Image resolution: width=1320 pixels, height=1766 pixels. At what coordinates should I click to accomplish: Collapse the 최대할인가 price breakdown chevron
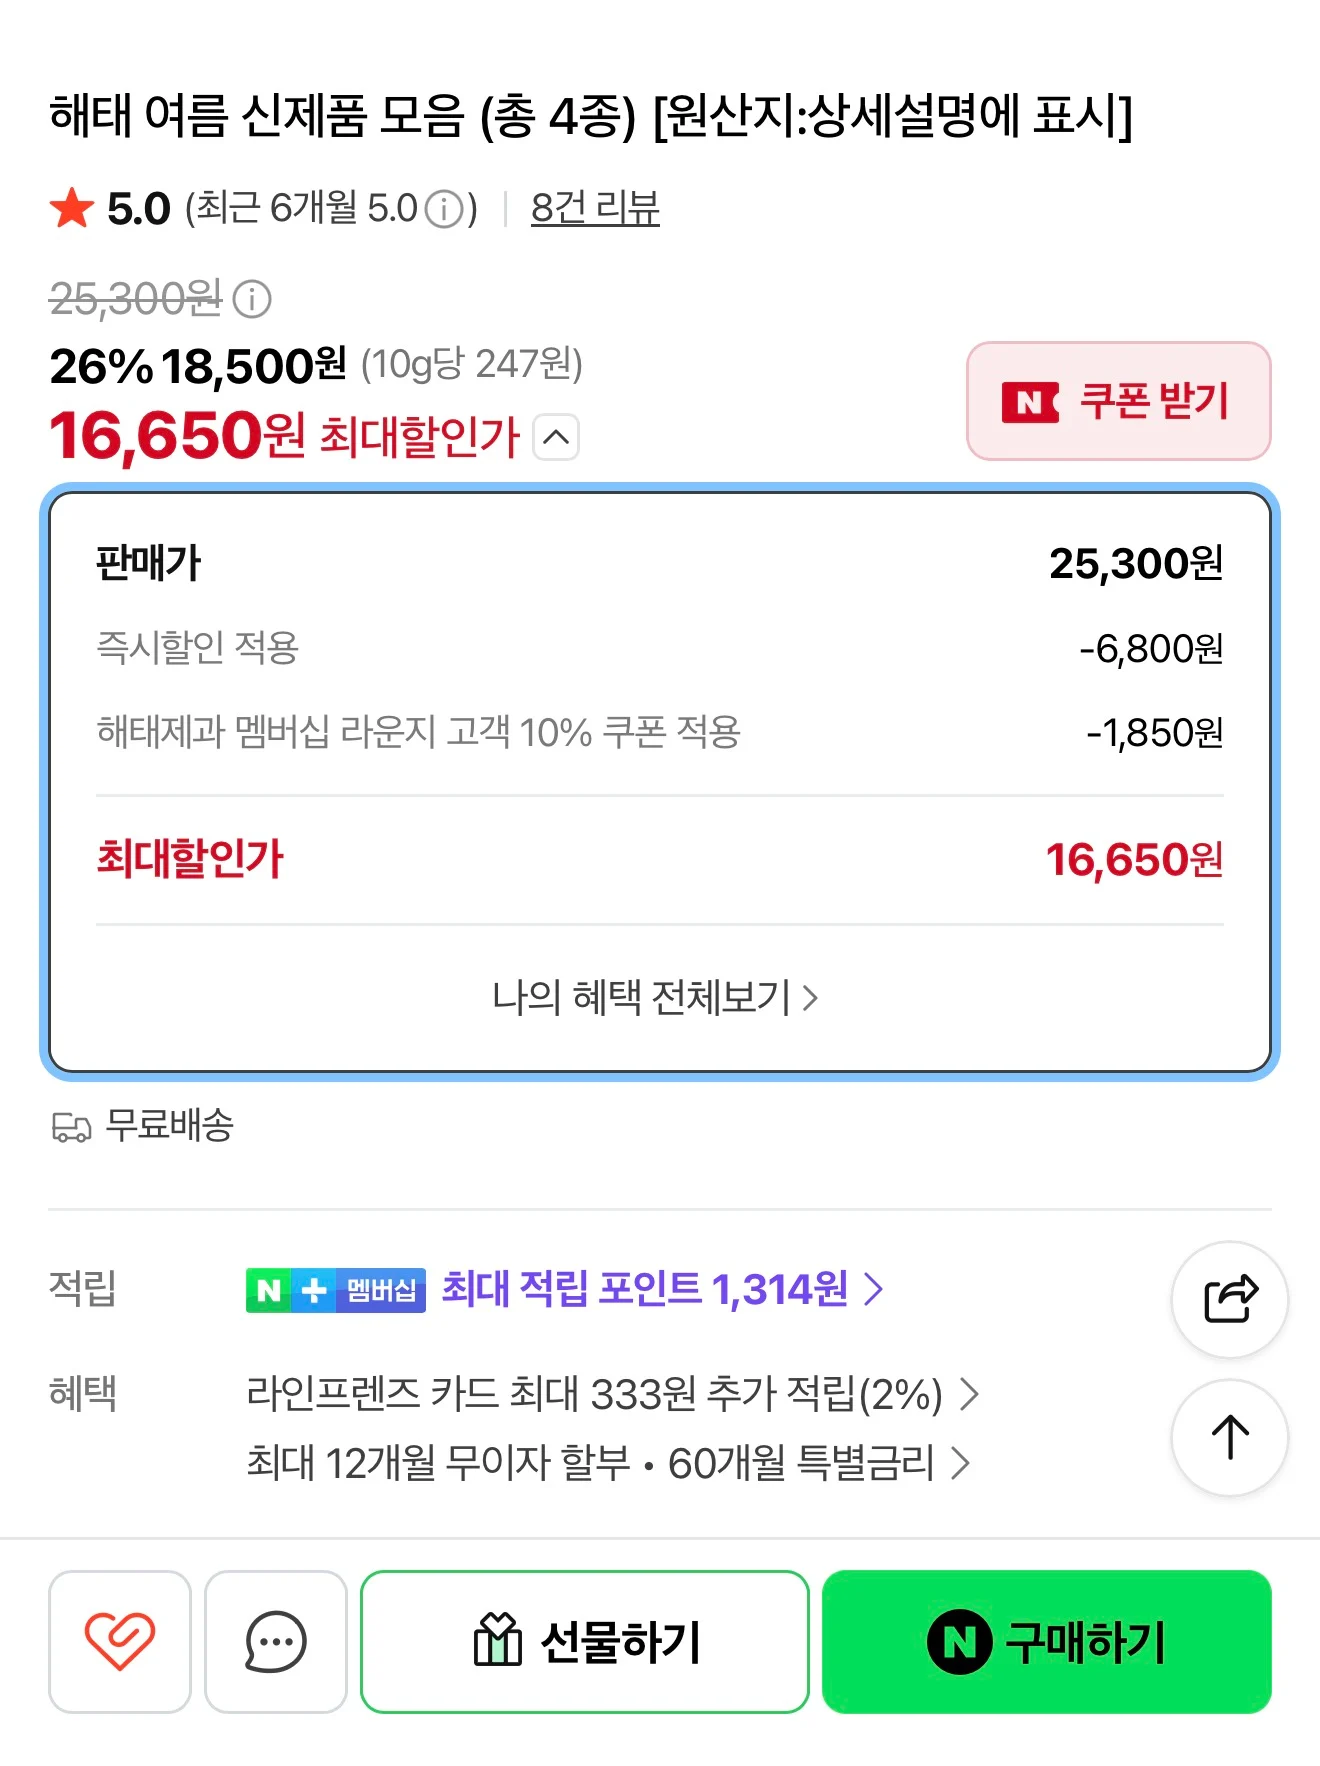(x=557, y=437)
